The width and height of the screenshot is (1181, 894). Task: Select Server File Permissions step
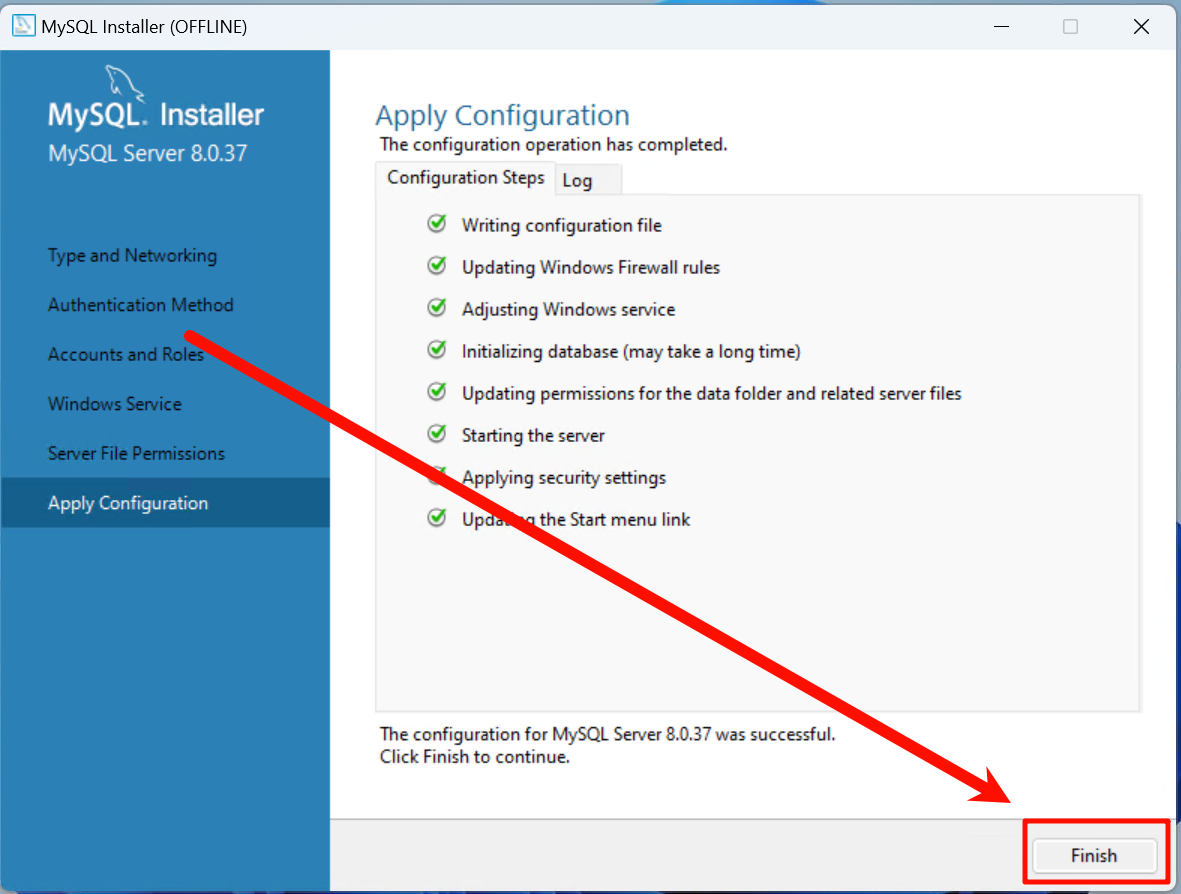click(136, 453)
